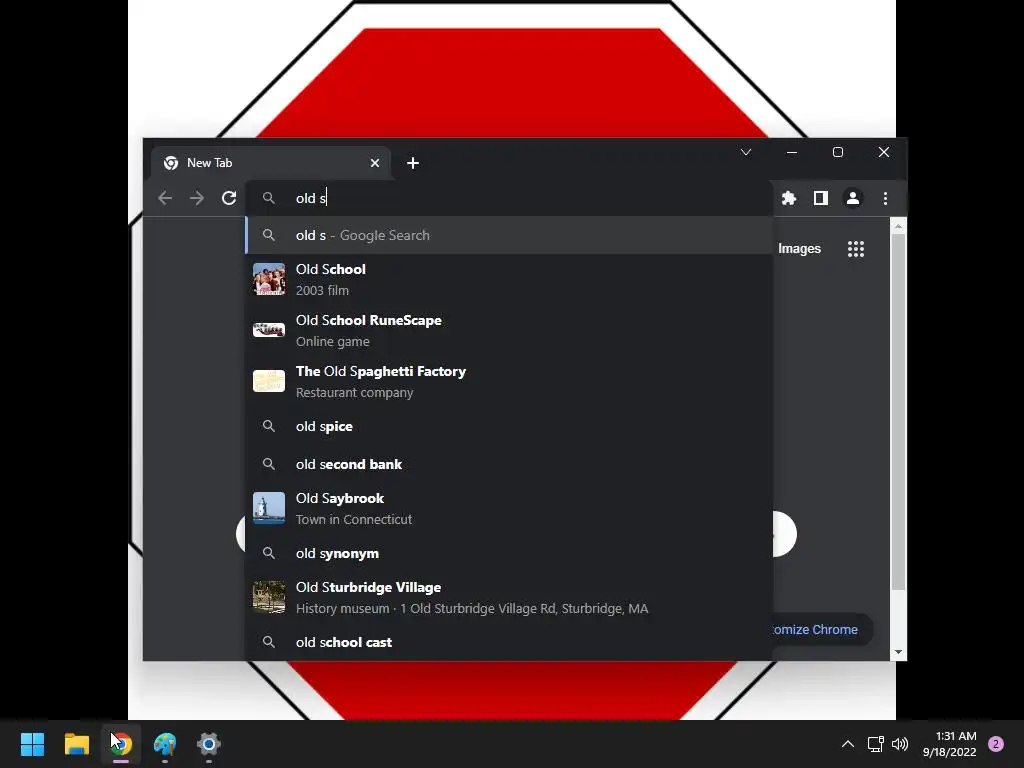Screen dimensions: 1024x768
Task: Open the Extensions puzzle icon
Action: point(789,198)
